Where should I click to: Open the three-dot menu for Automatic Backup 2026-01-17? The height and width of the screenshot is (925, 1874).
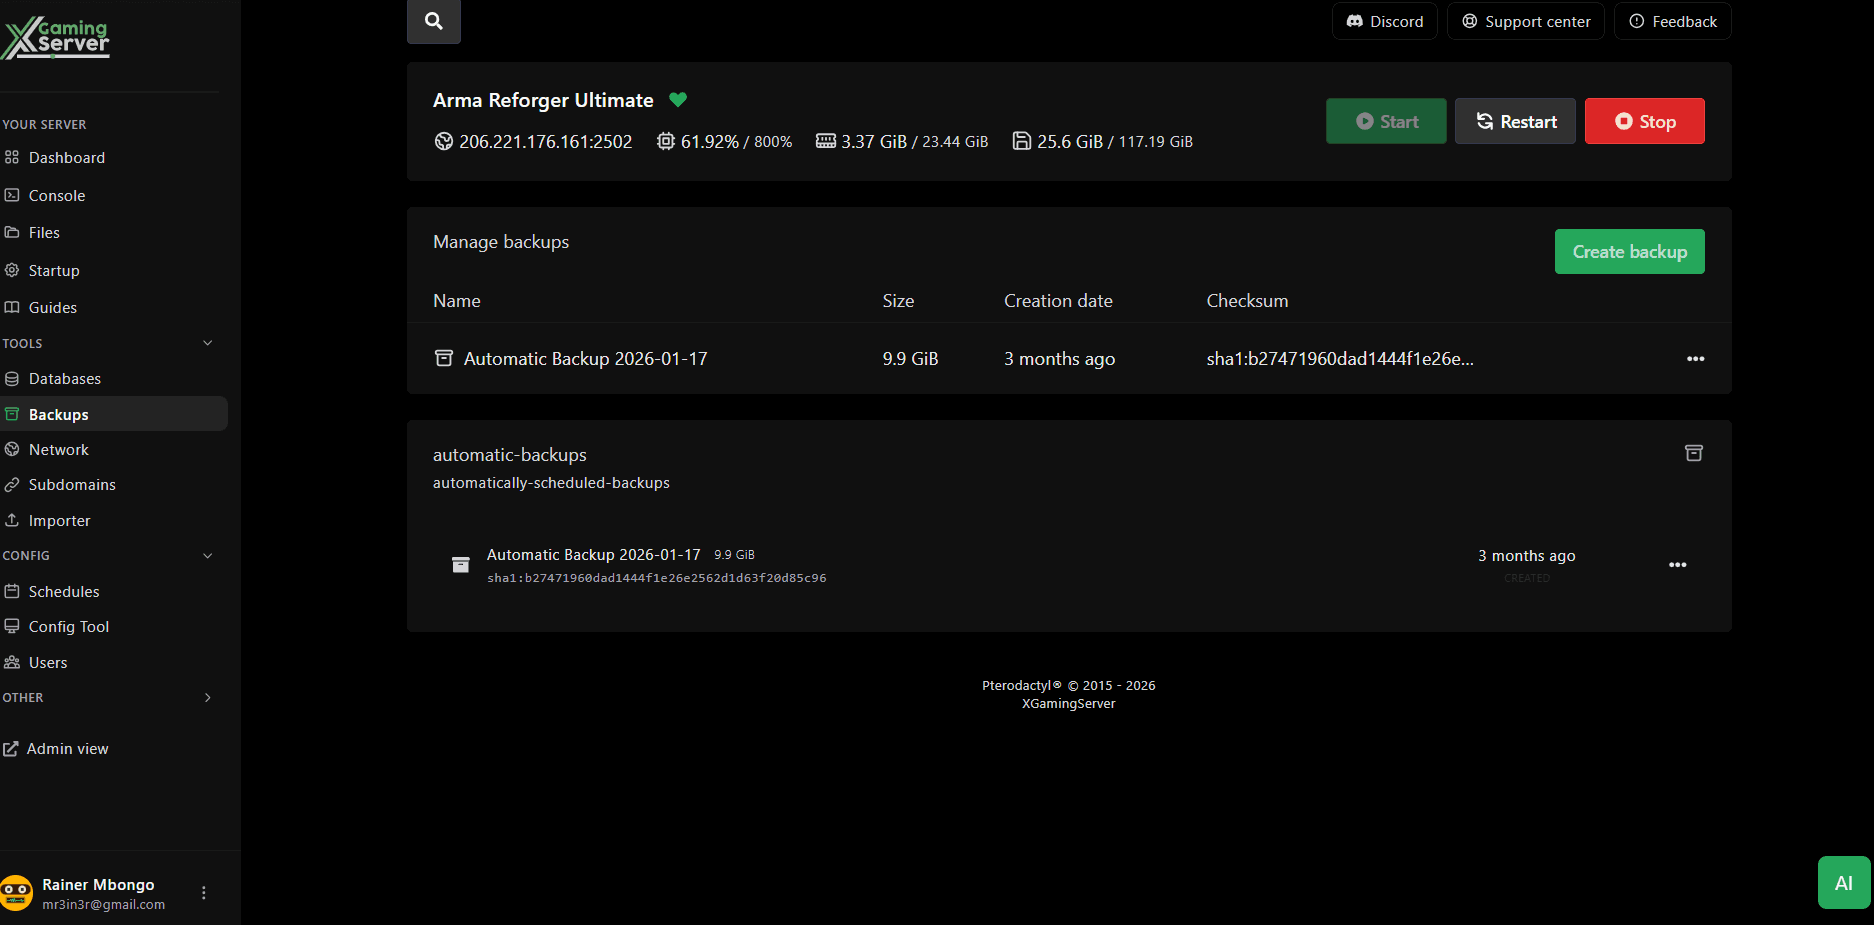point(1694,358)
